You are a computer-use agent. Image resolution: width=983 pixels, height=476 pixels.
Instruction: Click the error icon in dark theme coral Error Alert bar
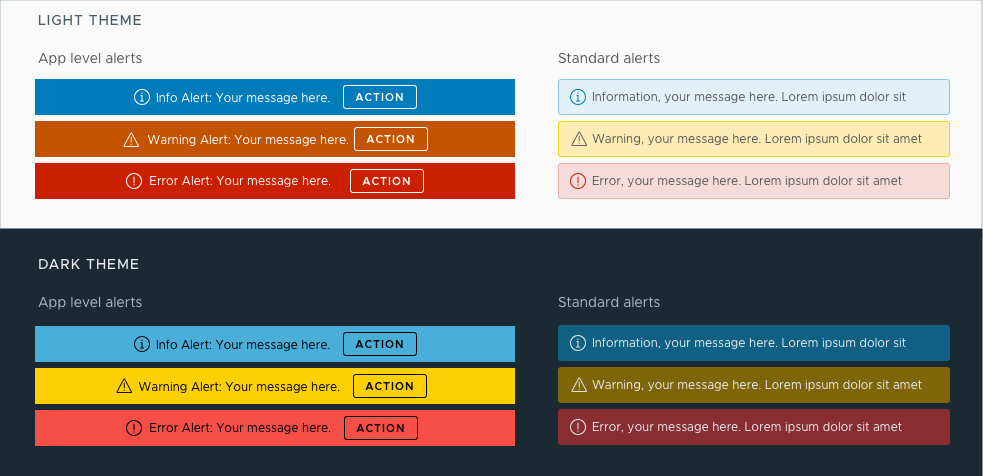click(x=134, y=428)
